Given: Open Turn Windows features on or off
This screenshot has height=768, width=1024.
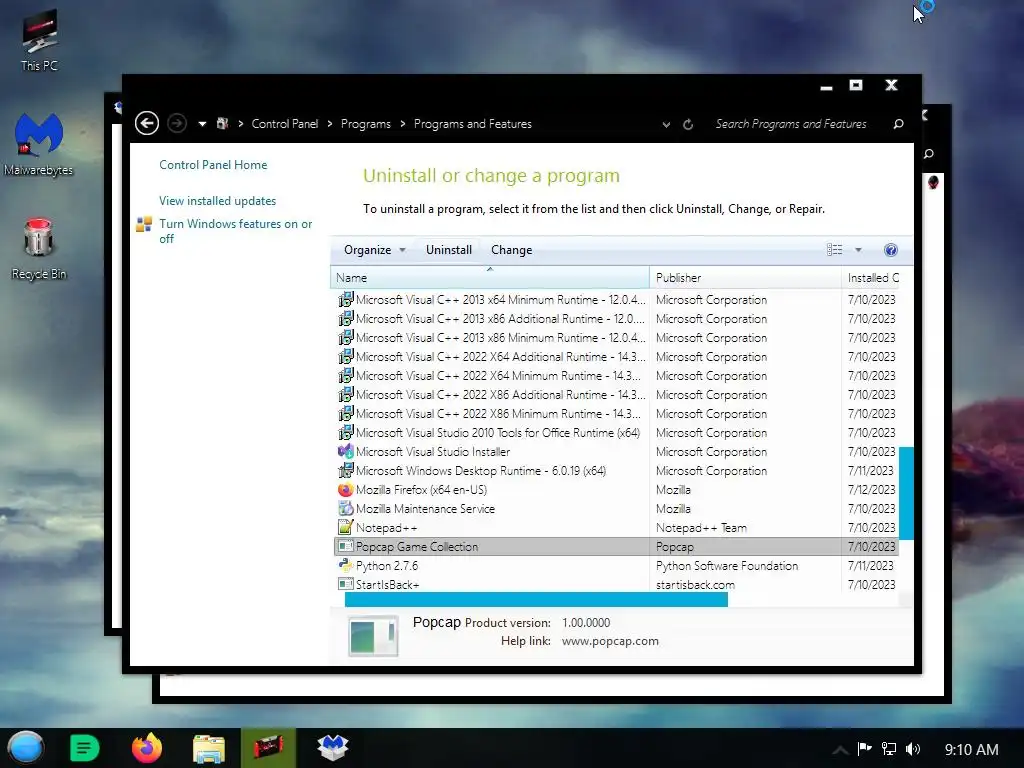Looking at the screenshot, I should point(236,231).
